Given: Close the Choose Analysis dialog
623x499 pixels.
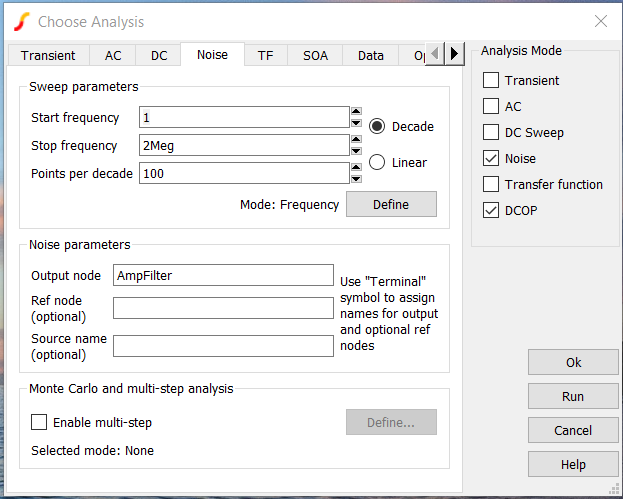Looking at the screenshot, I should (601, 21).
